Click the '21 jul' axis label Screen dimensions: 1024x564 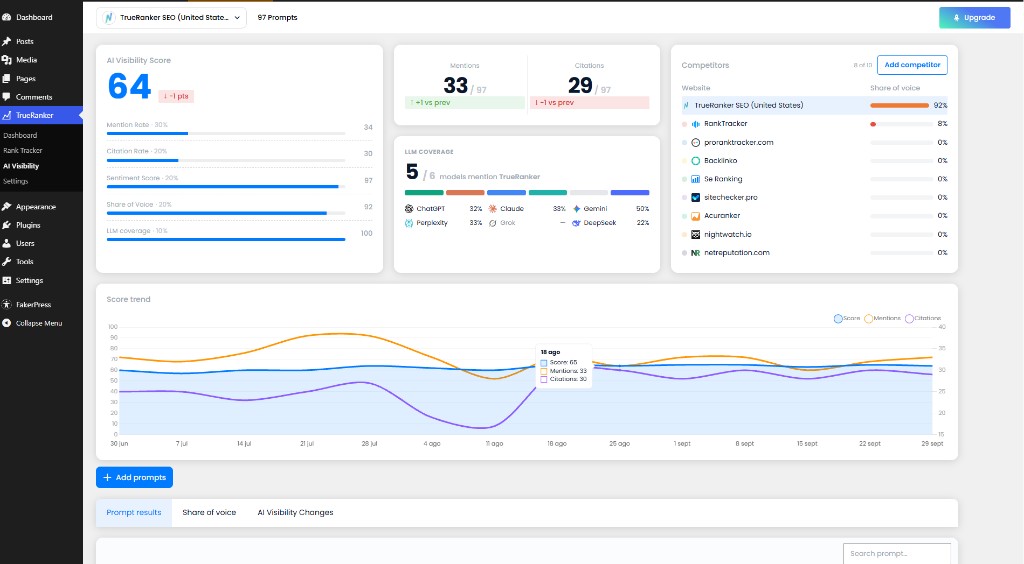[307, 444]
